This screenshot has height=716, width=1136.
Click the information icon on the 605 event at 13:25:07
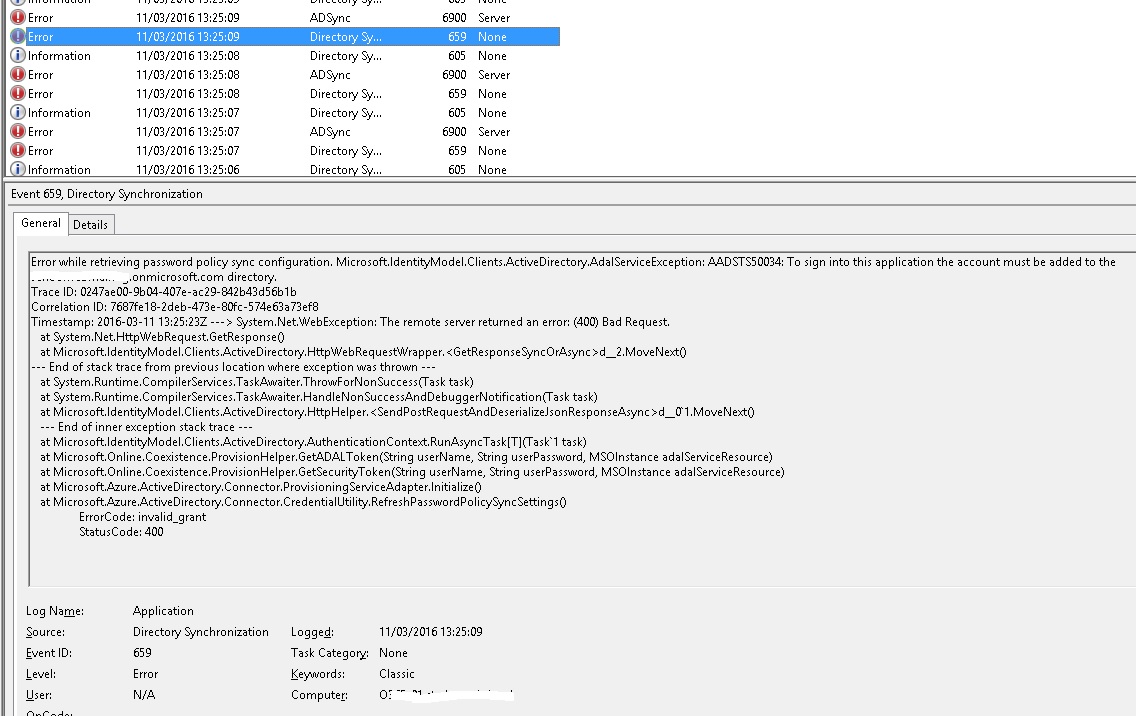click(16, 112)
